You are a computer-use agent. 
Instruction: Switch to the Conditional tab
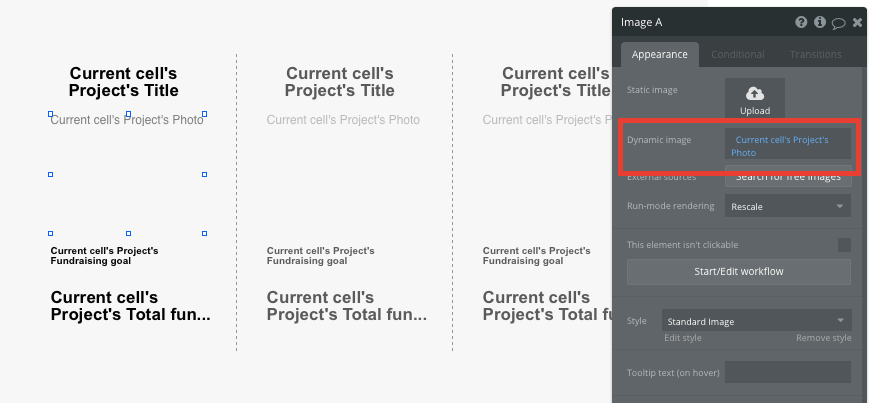tap(738, 54)
